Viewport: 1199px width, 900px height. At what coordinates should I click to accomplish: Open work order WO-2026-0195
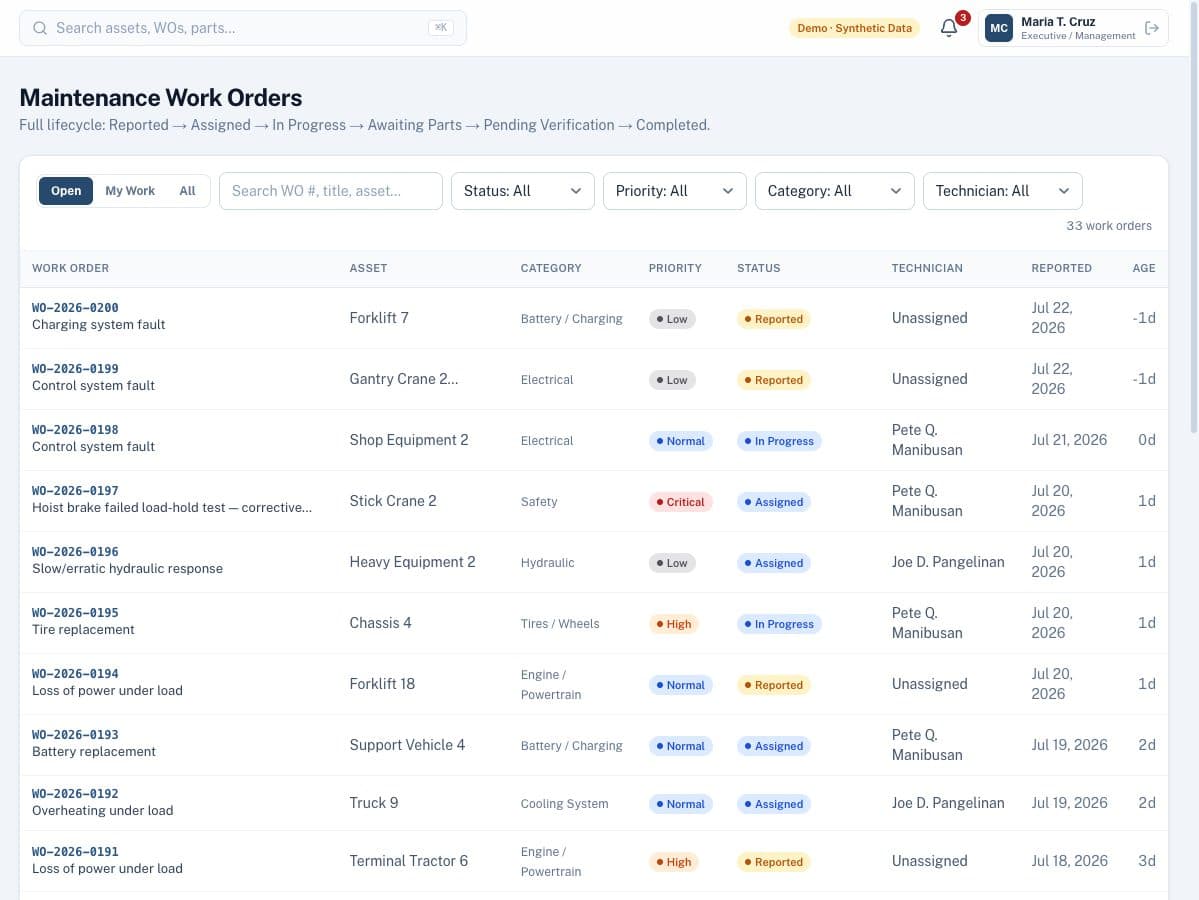tap(75, 613)
